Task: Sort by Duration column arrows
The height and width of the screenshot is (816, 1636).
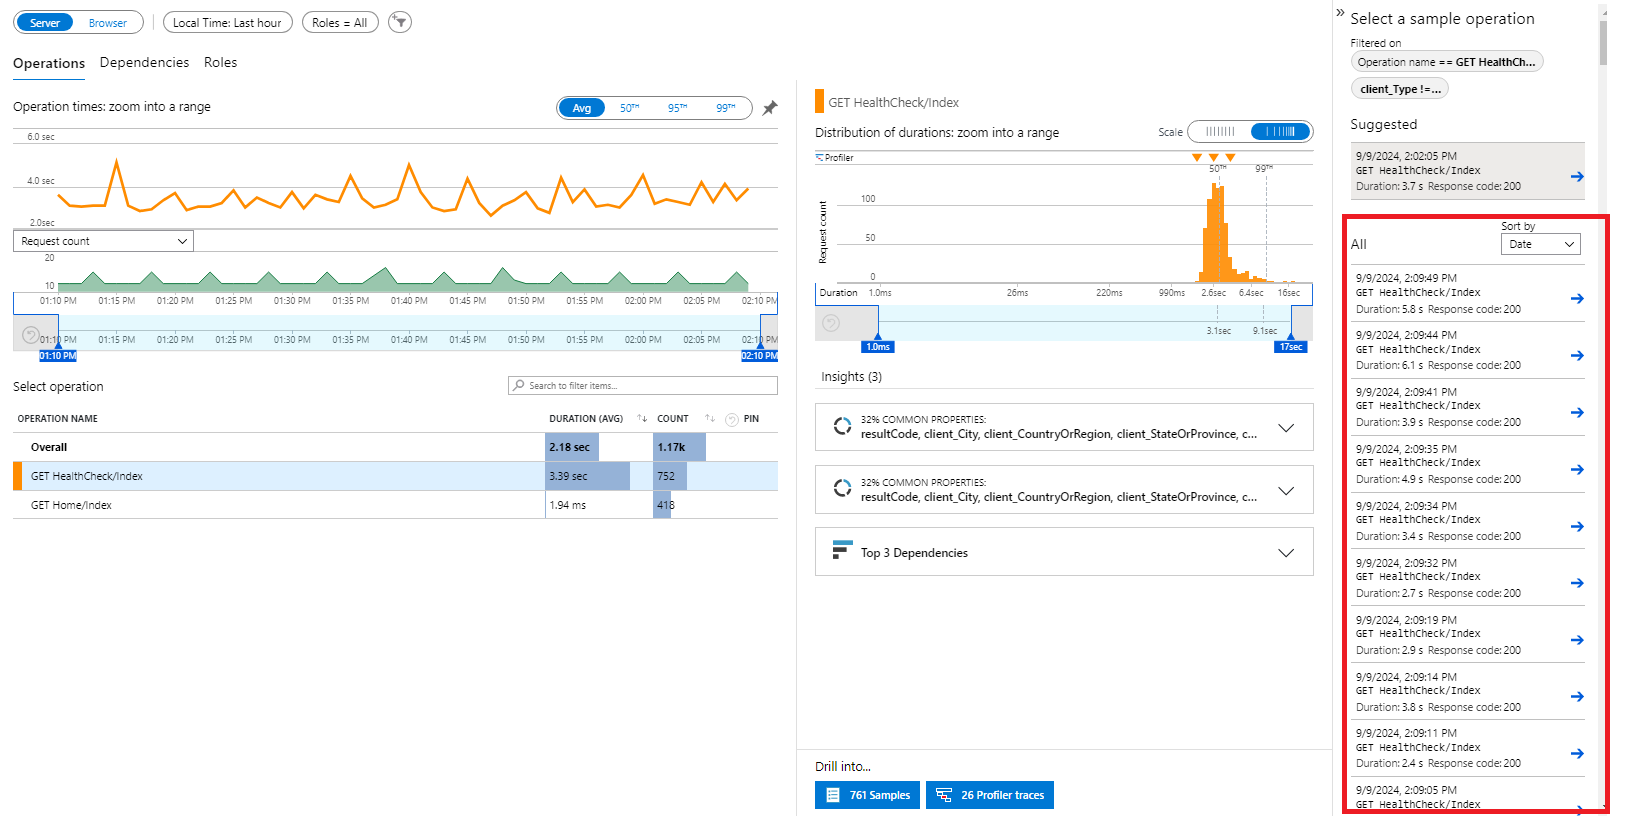Action: (642, 418)
